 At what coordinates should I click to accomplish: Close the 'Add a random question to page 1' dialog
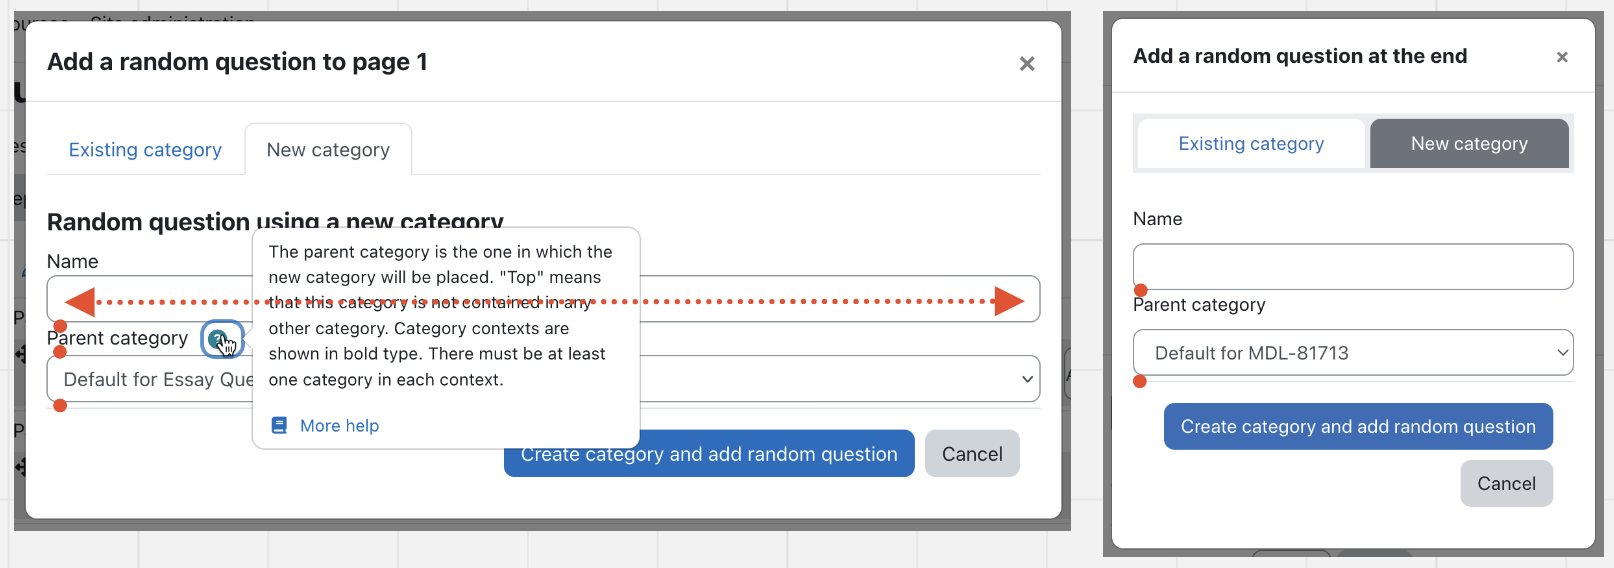coord(1027,64)
